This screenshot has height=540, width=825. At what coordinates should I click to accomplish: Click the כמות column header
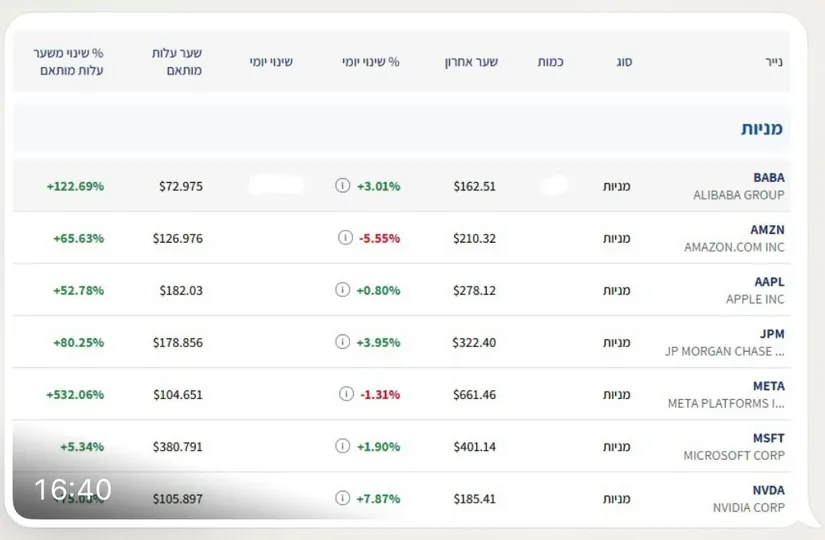coord(550,62)
